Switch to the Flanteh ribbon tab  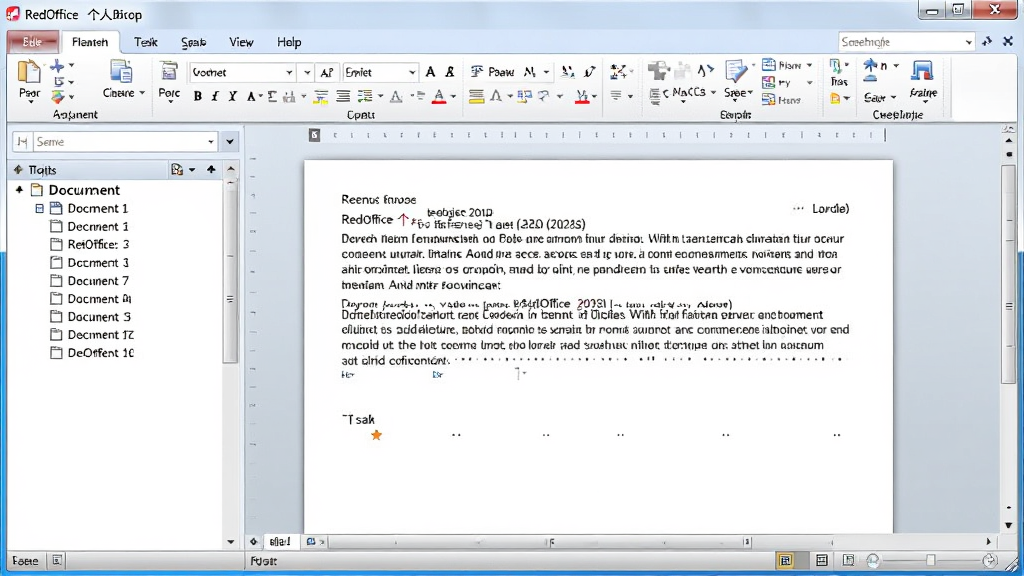[x=90, y=42]
